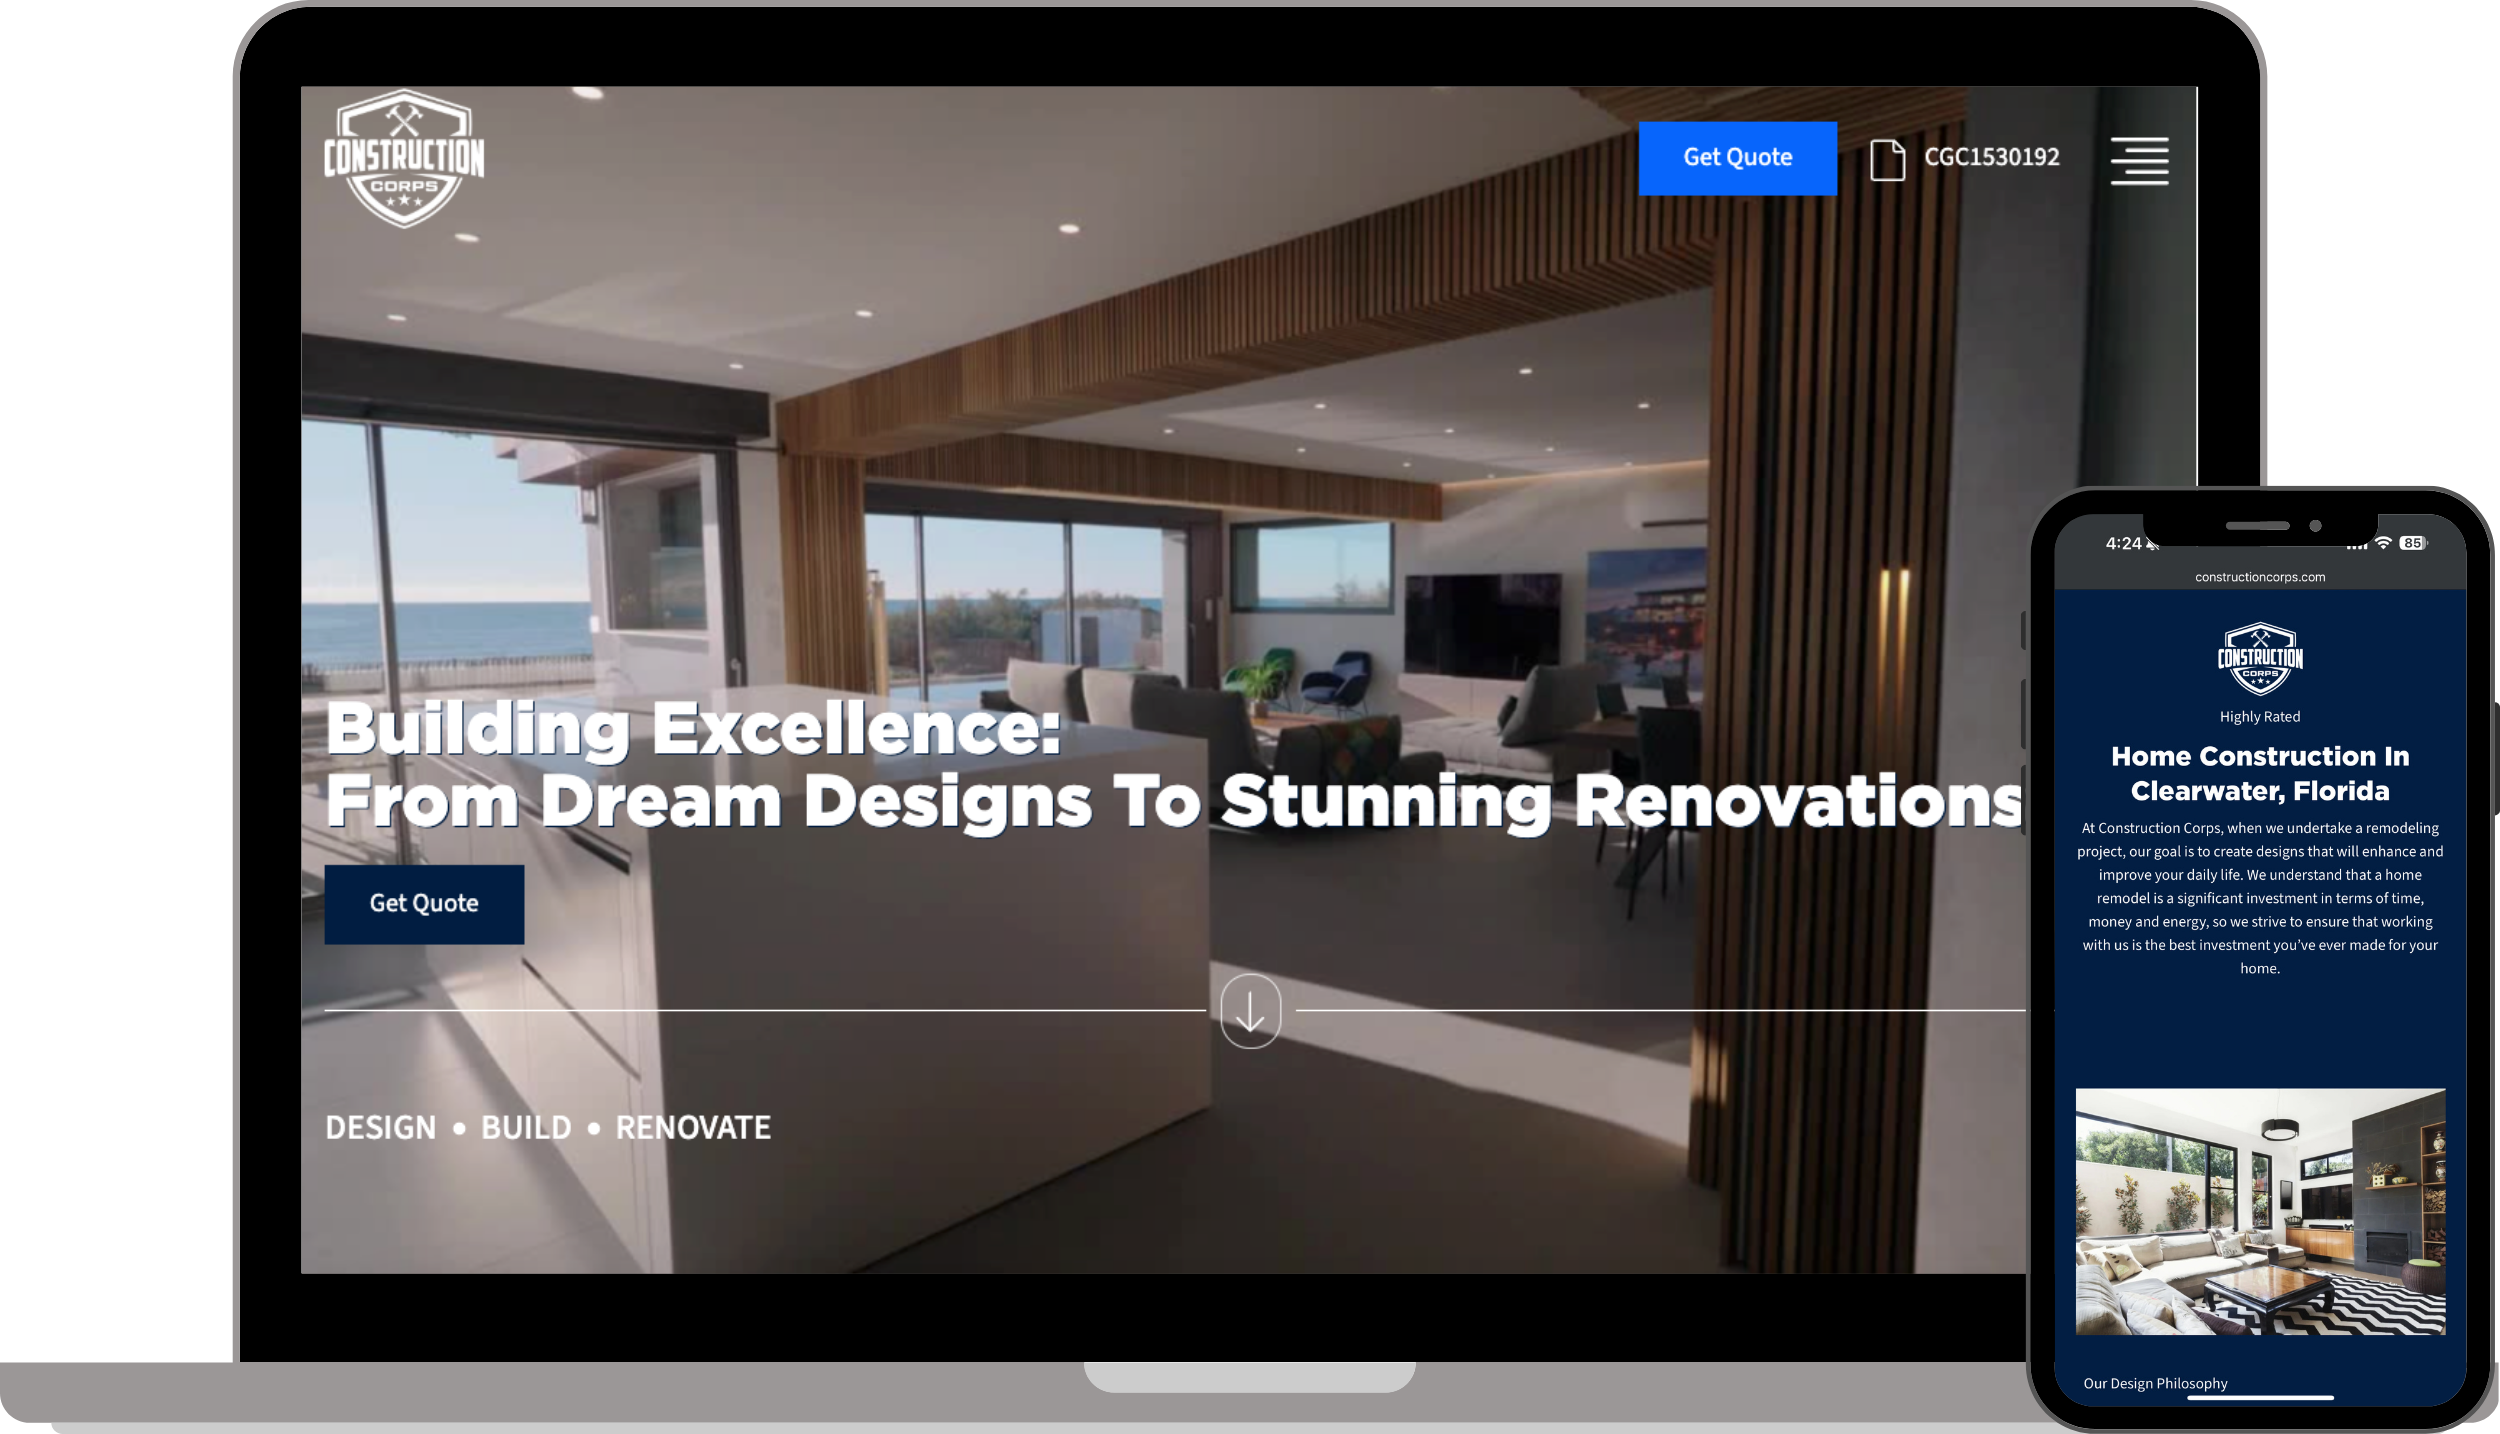Tap the Construction Corps logo on the phone

pos(2260,658)
